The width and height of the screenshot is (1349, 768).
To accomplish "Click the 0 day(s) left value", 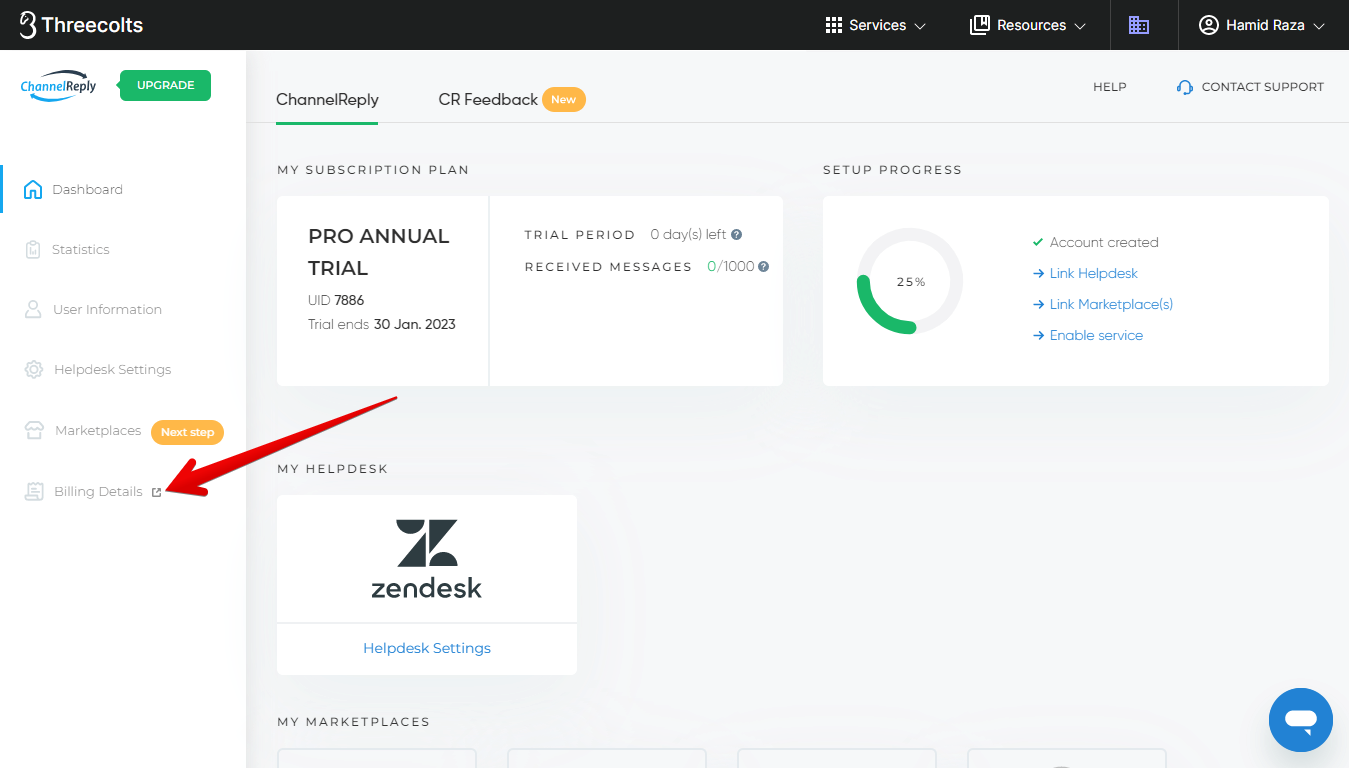I will (688, 235).
